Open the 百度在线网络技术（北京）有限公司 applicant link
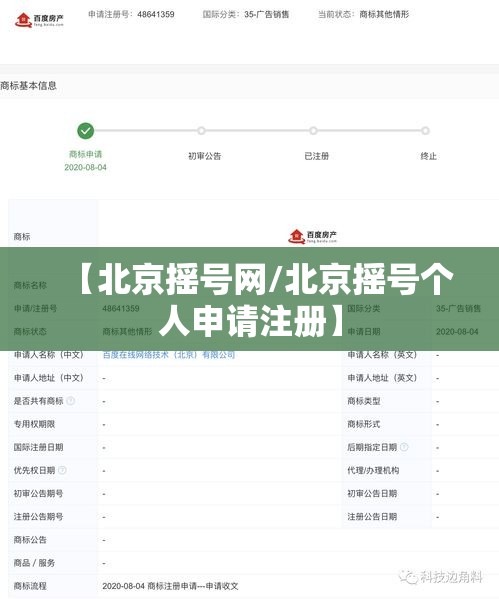 (169, 355)
